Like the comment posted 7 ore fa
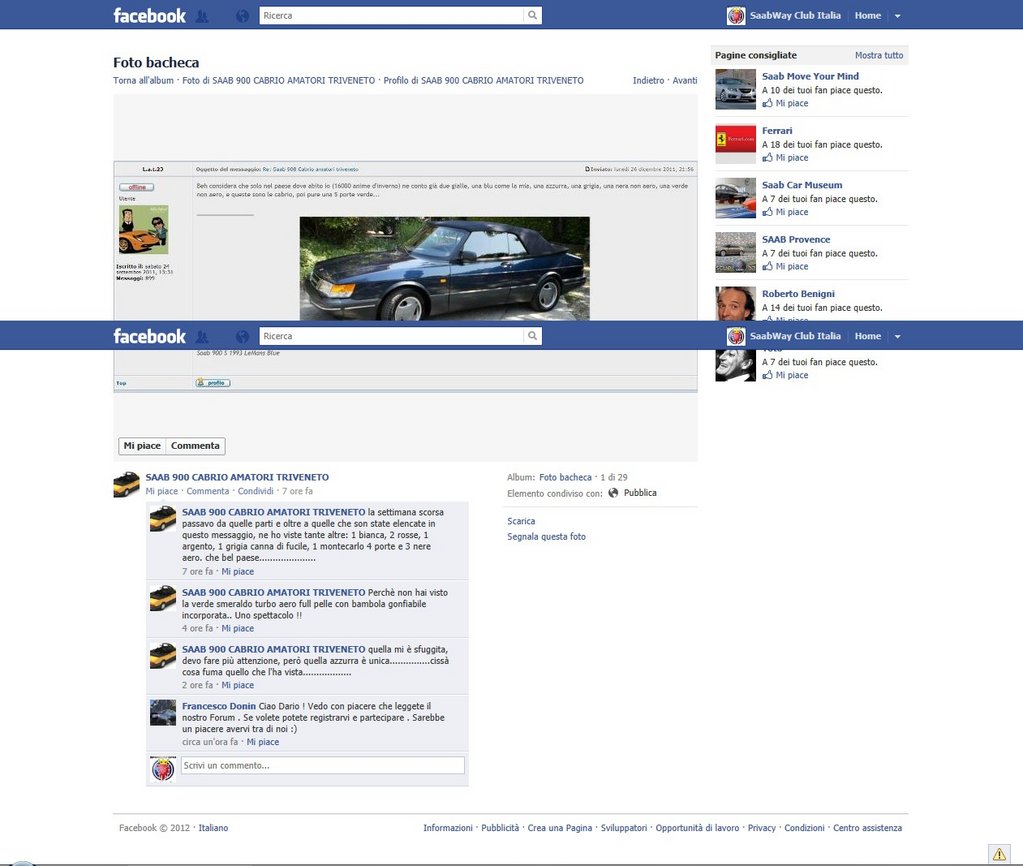Screen dimensions: 1023x866 [x=237, y=571]
